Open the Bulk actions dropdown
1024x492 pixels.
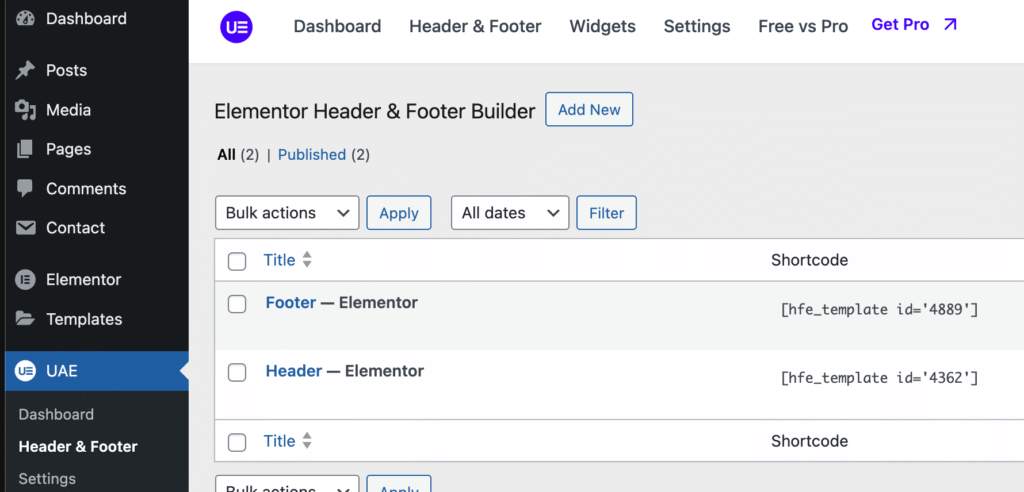(x=287, y=213)
